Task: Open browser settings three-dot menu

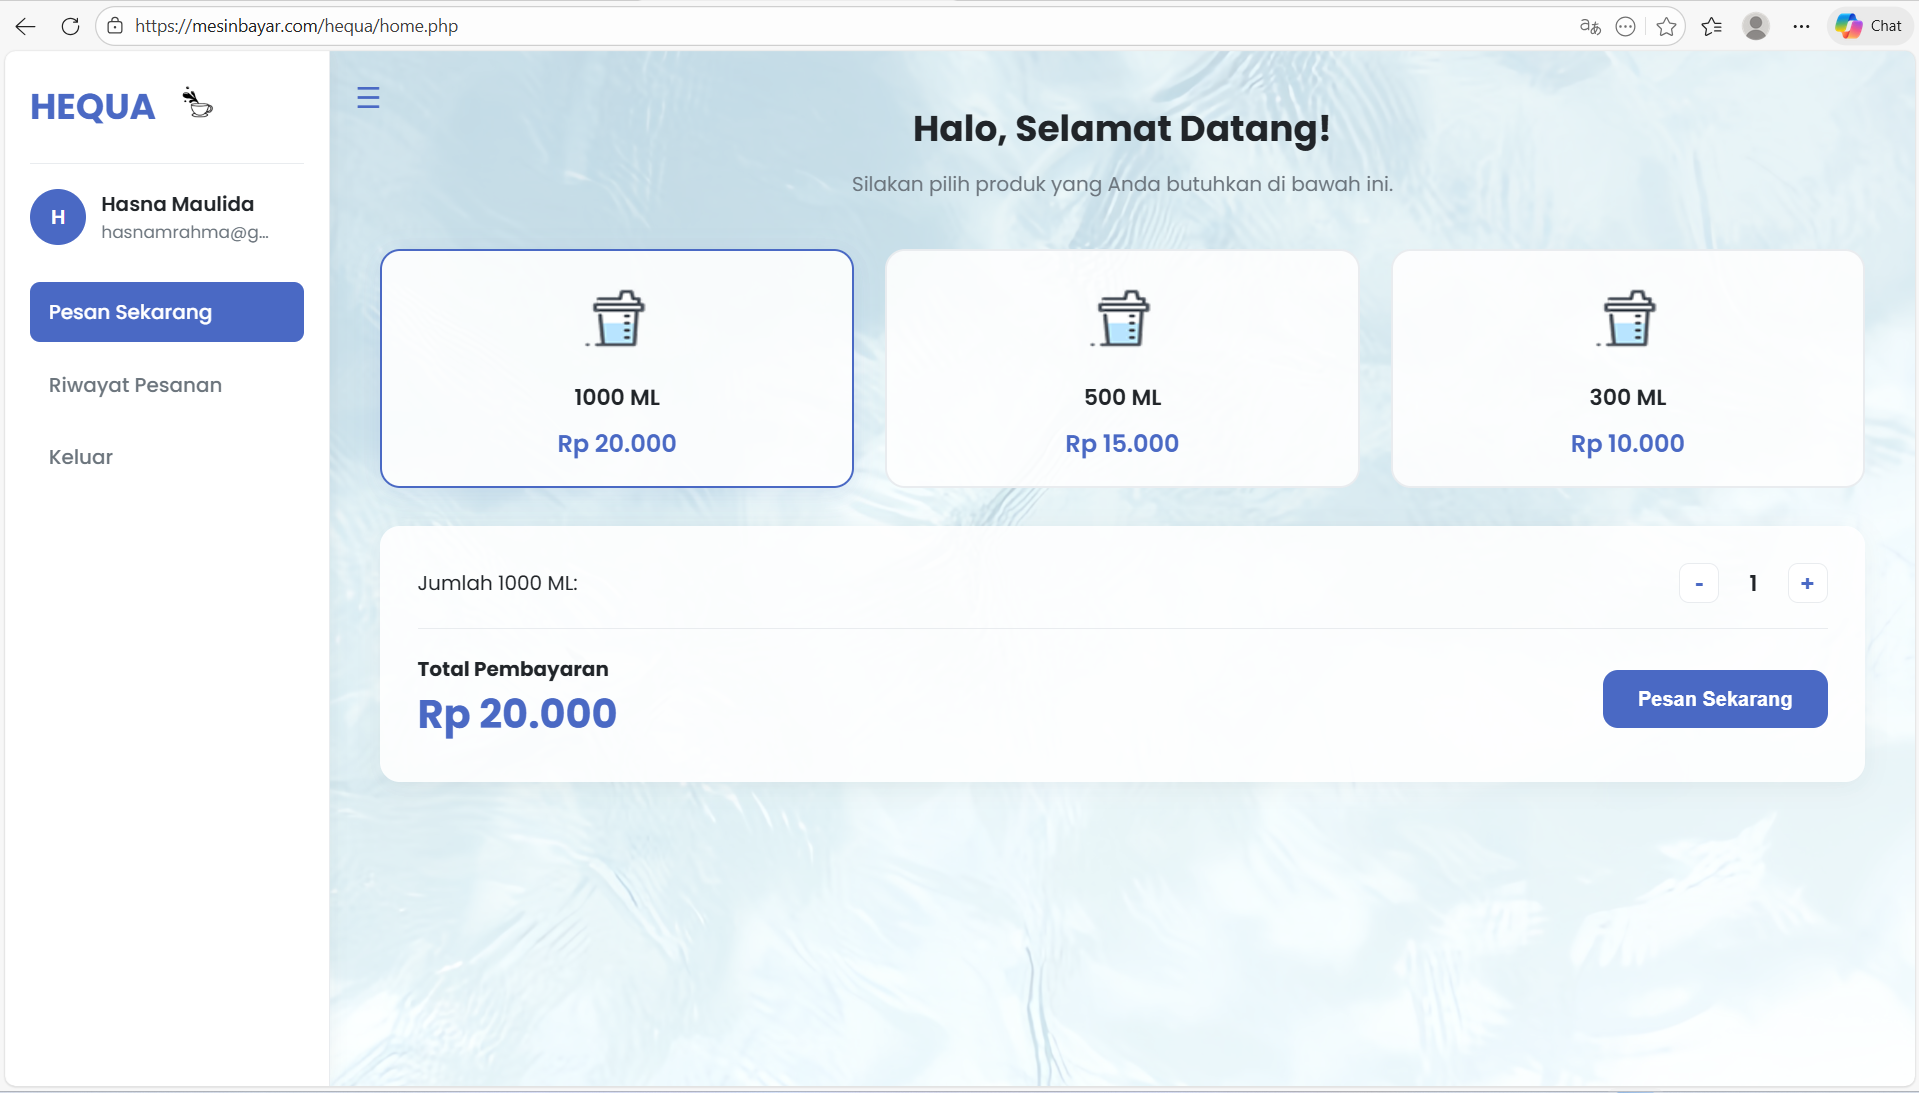Action: point(1801,26)
